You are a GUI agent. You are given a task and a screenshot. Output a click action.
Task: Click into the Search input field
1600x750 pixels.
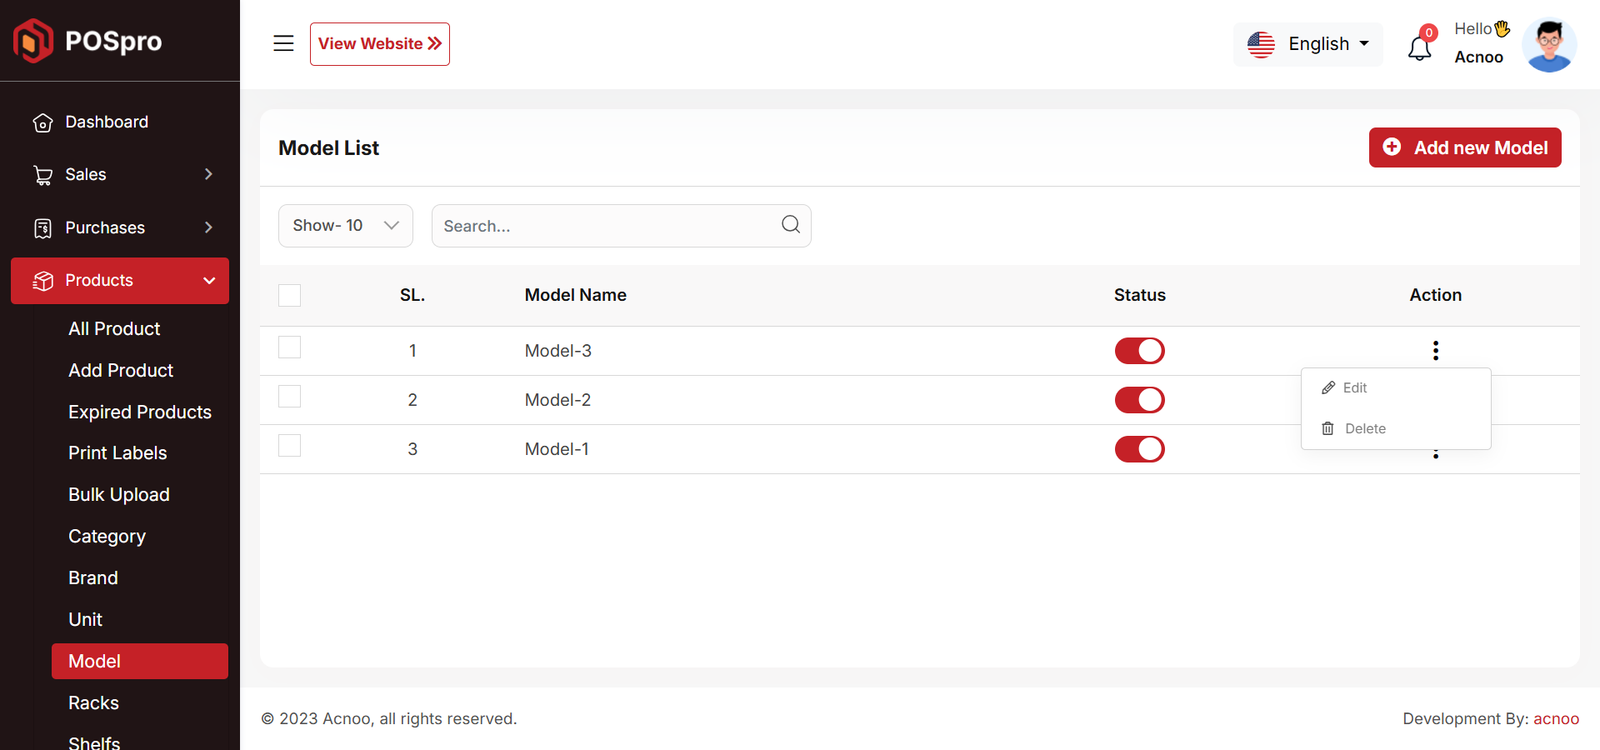(x=605, y=226)
